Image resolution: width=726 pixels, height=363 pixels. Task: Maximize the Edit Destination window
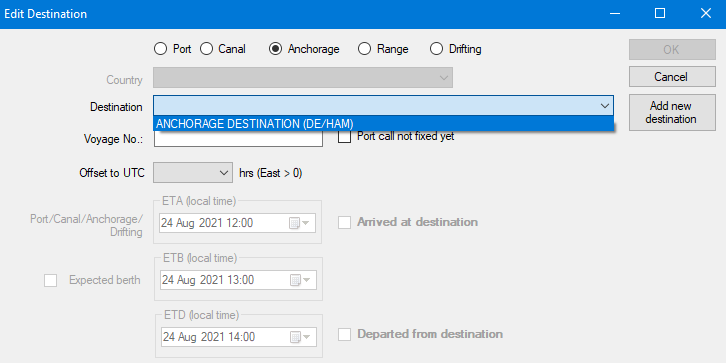[x=660, y=14]
